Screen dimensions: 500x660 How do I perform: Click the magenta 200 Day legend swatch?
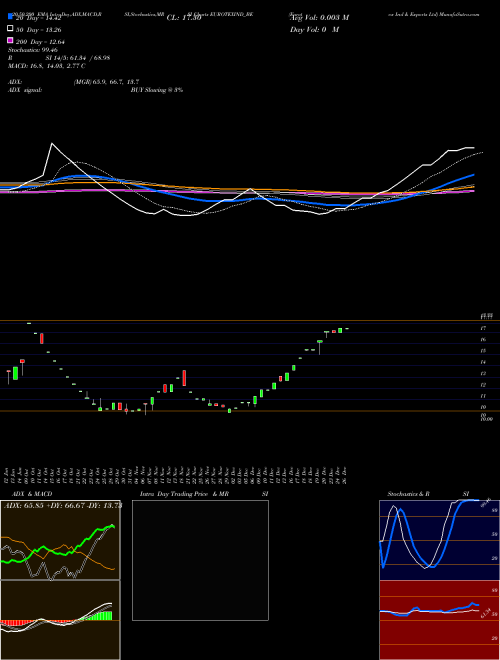(11, 41)
